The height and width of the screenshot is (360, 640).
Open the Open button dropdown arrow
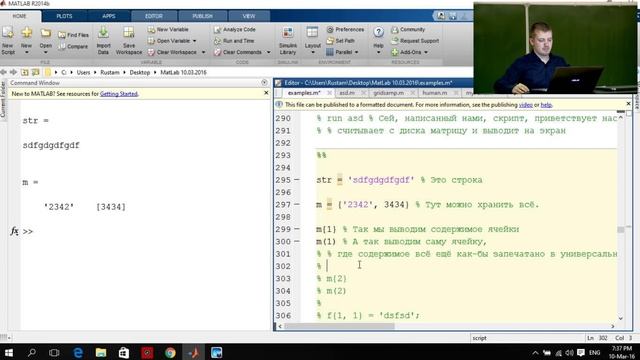[46, 52]
